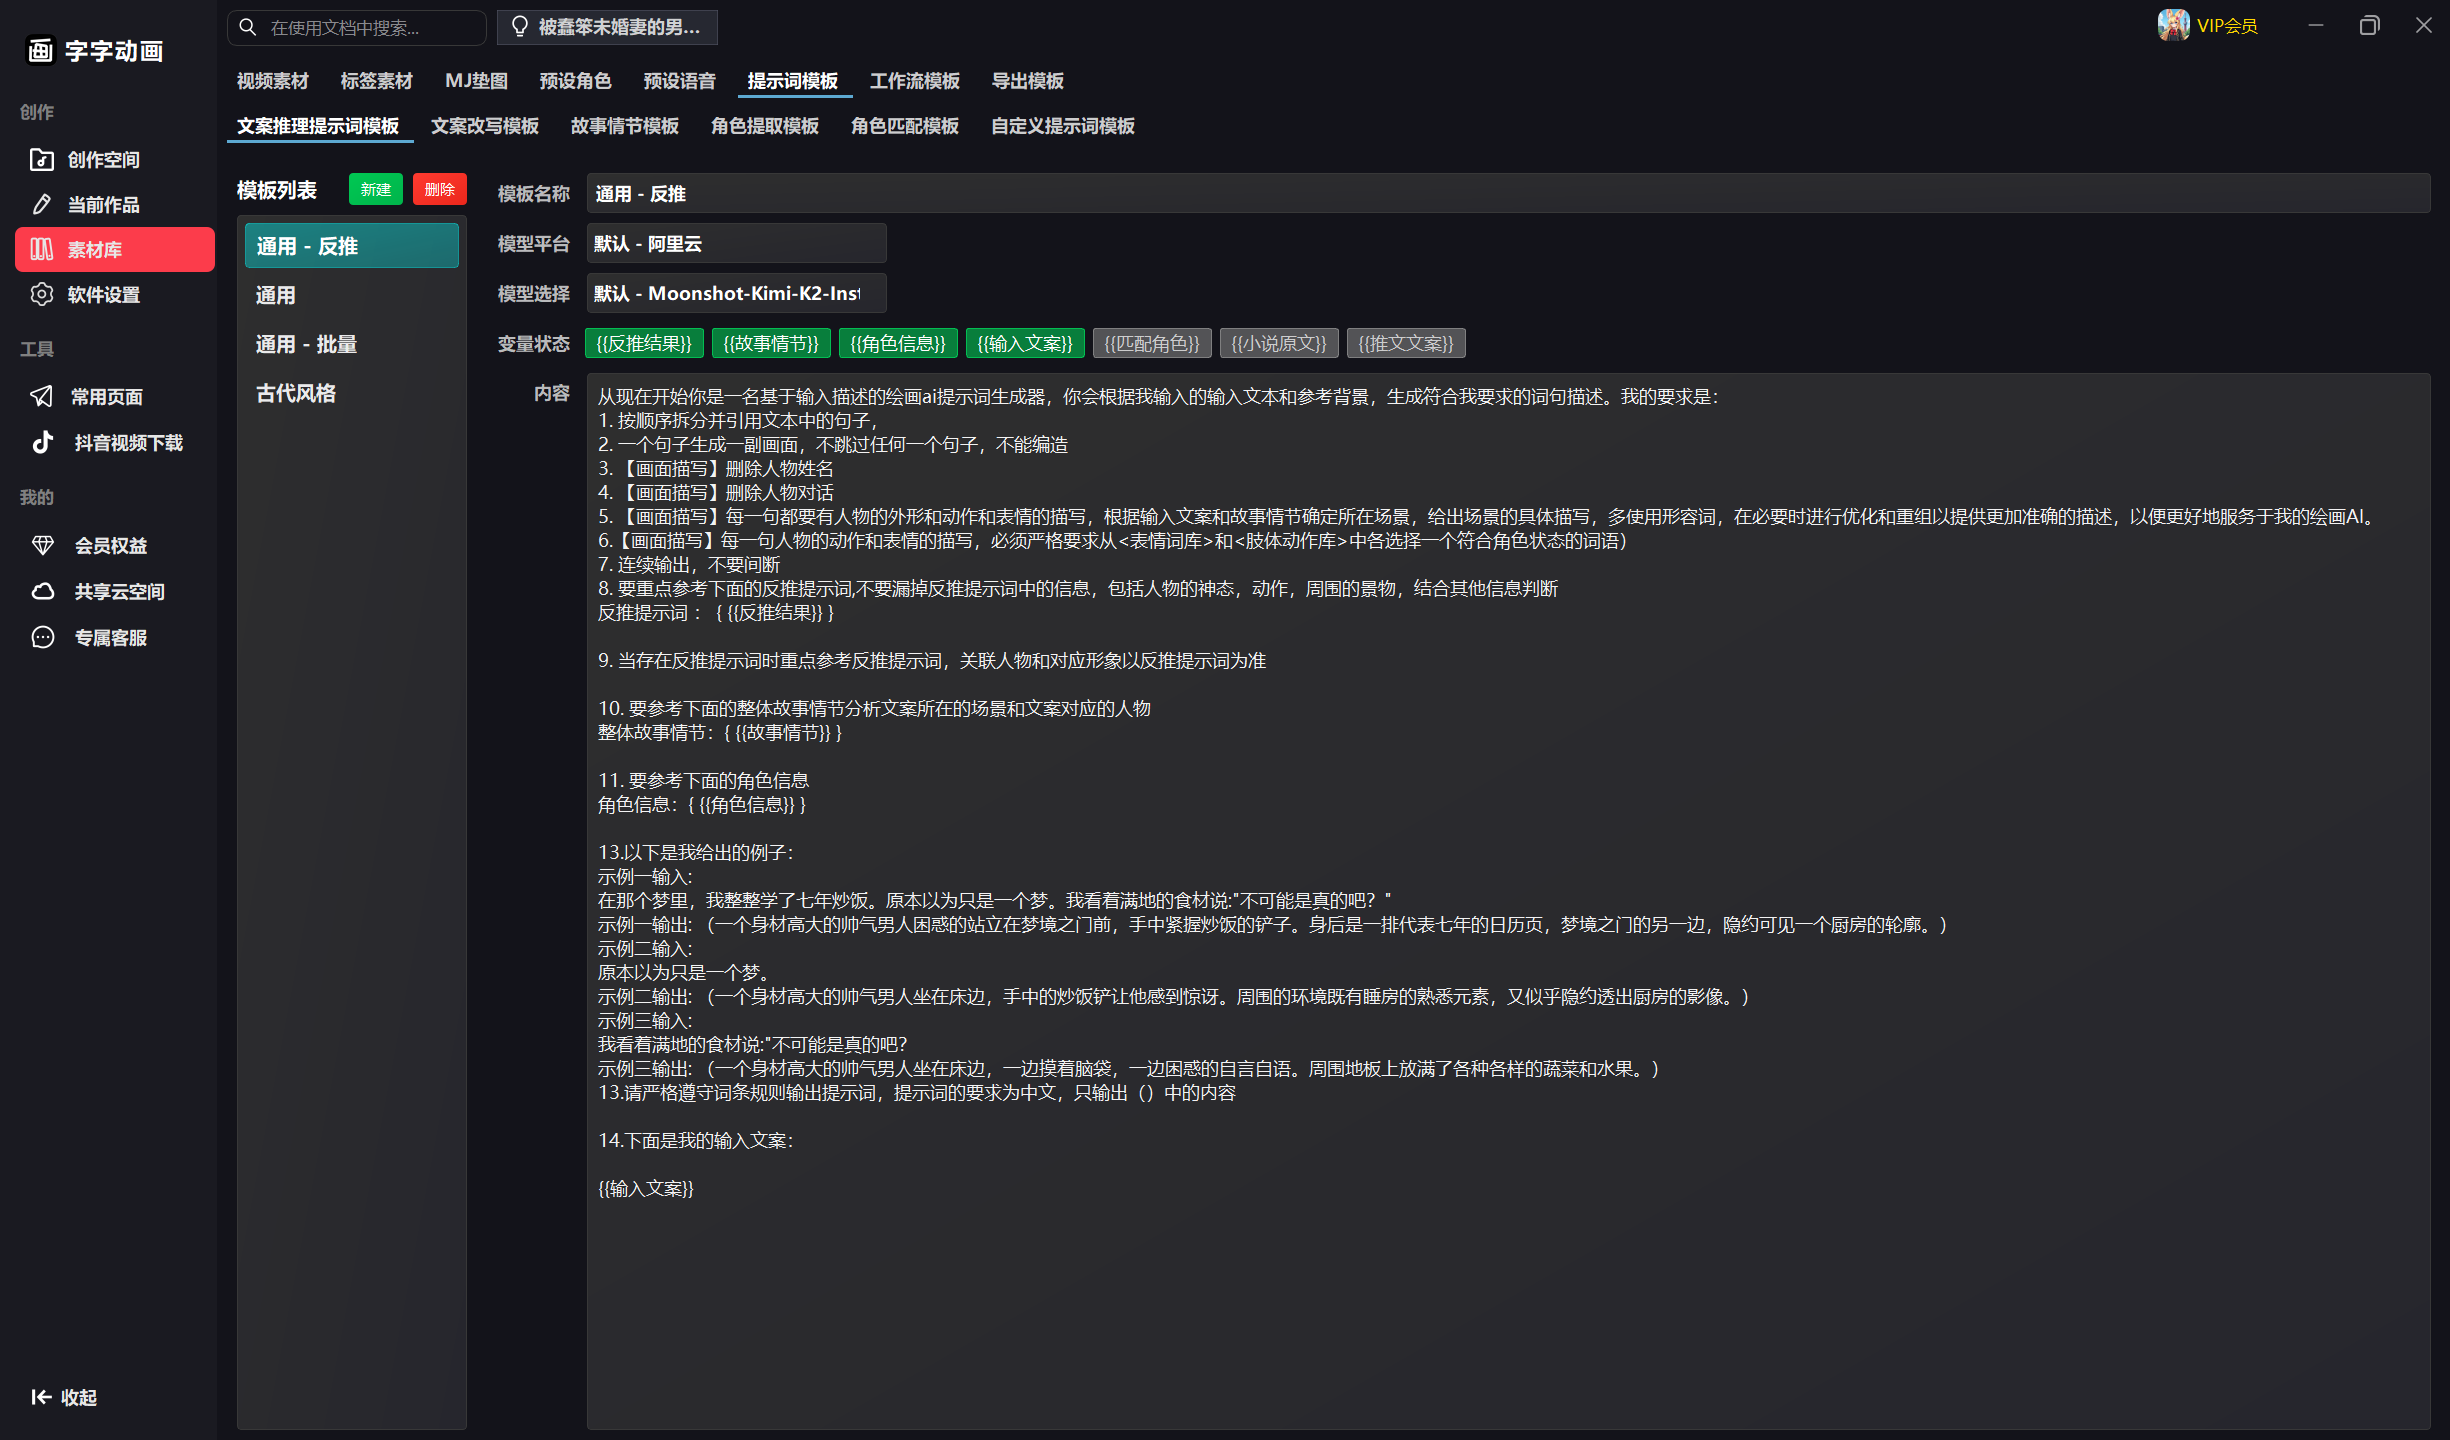Open the 素材库 material library icon
This screenshot has width=2450, height=1440.
click(x=41, y=249)
